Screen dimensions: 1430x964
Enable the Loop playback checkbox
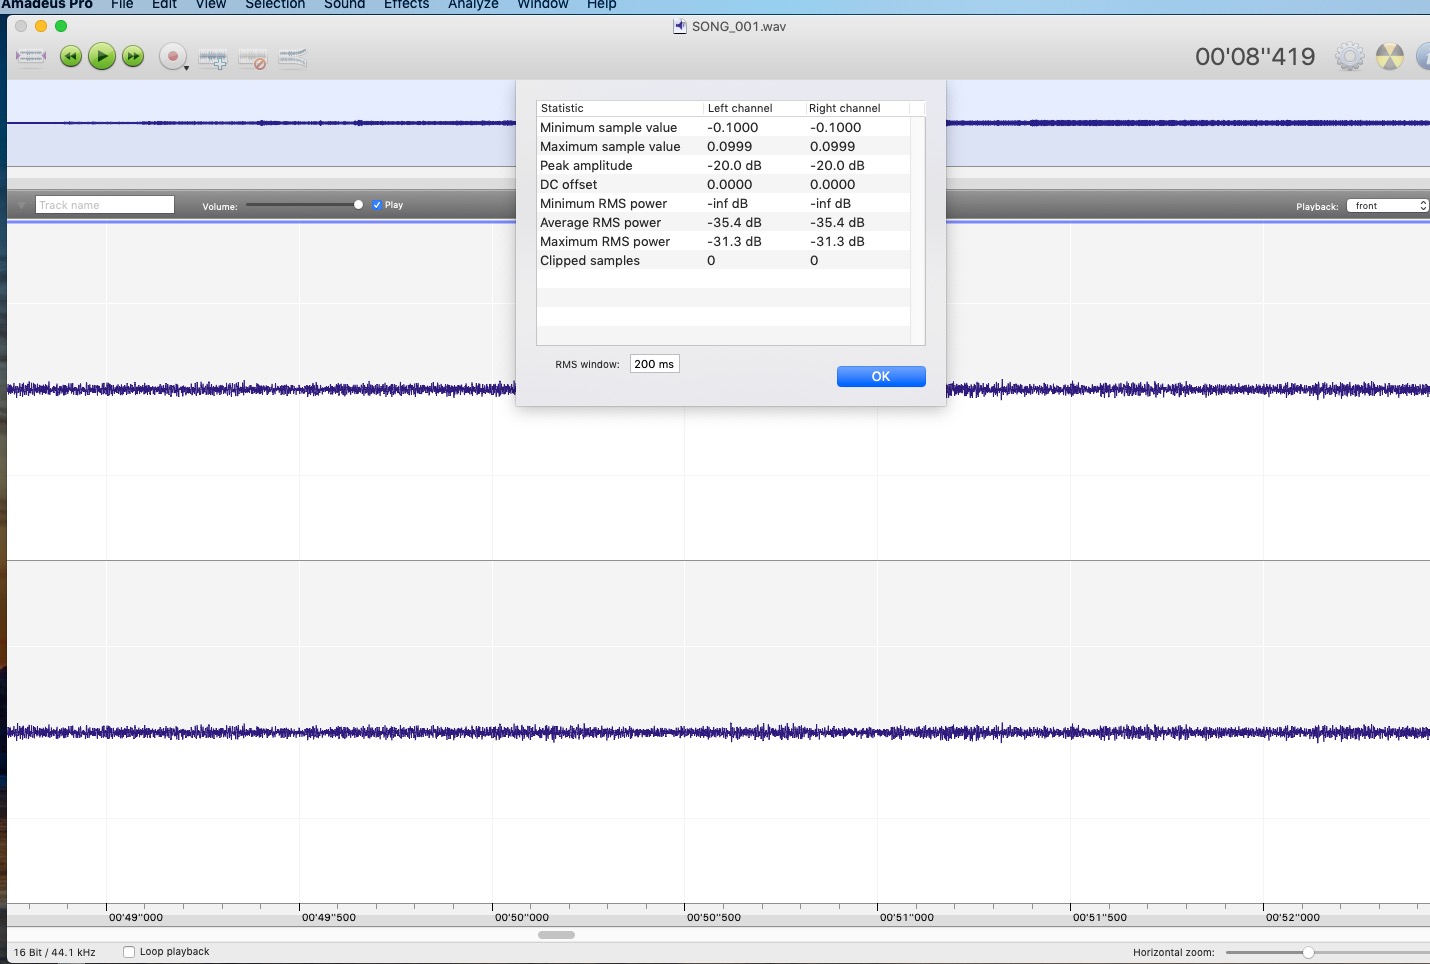(129, 952)
